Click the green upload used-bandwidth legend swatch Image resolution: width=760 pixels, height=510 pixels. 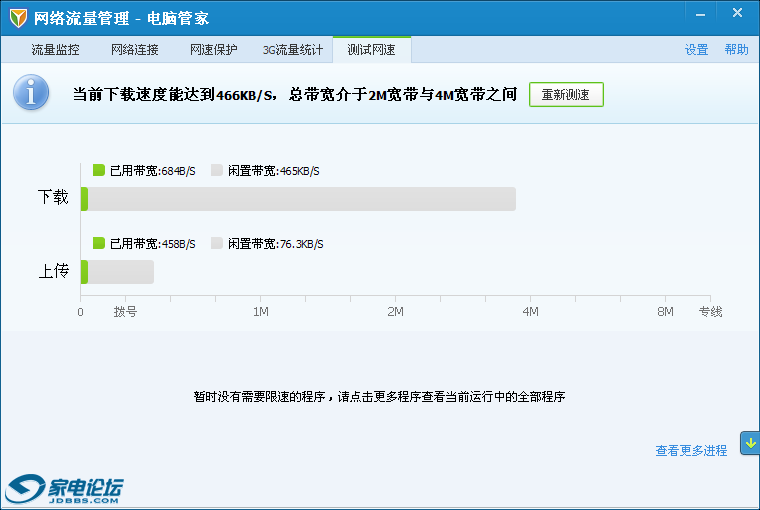point(99,243)
